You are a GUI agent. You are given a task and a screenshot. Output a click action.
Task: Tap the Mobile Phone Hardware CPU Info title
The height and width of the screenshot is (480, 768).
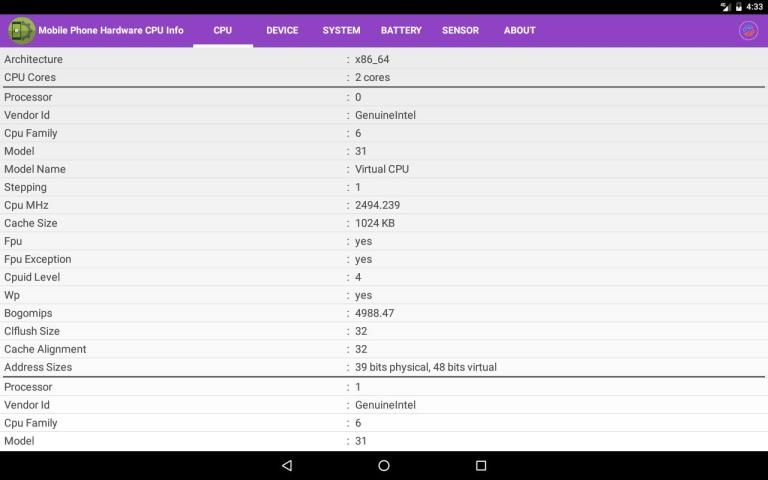(111, 30)
